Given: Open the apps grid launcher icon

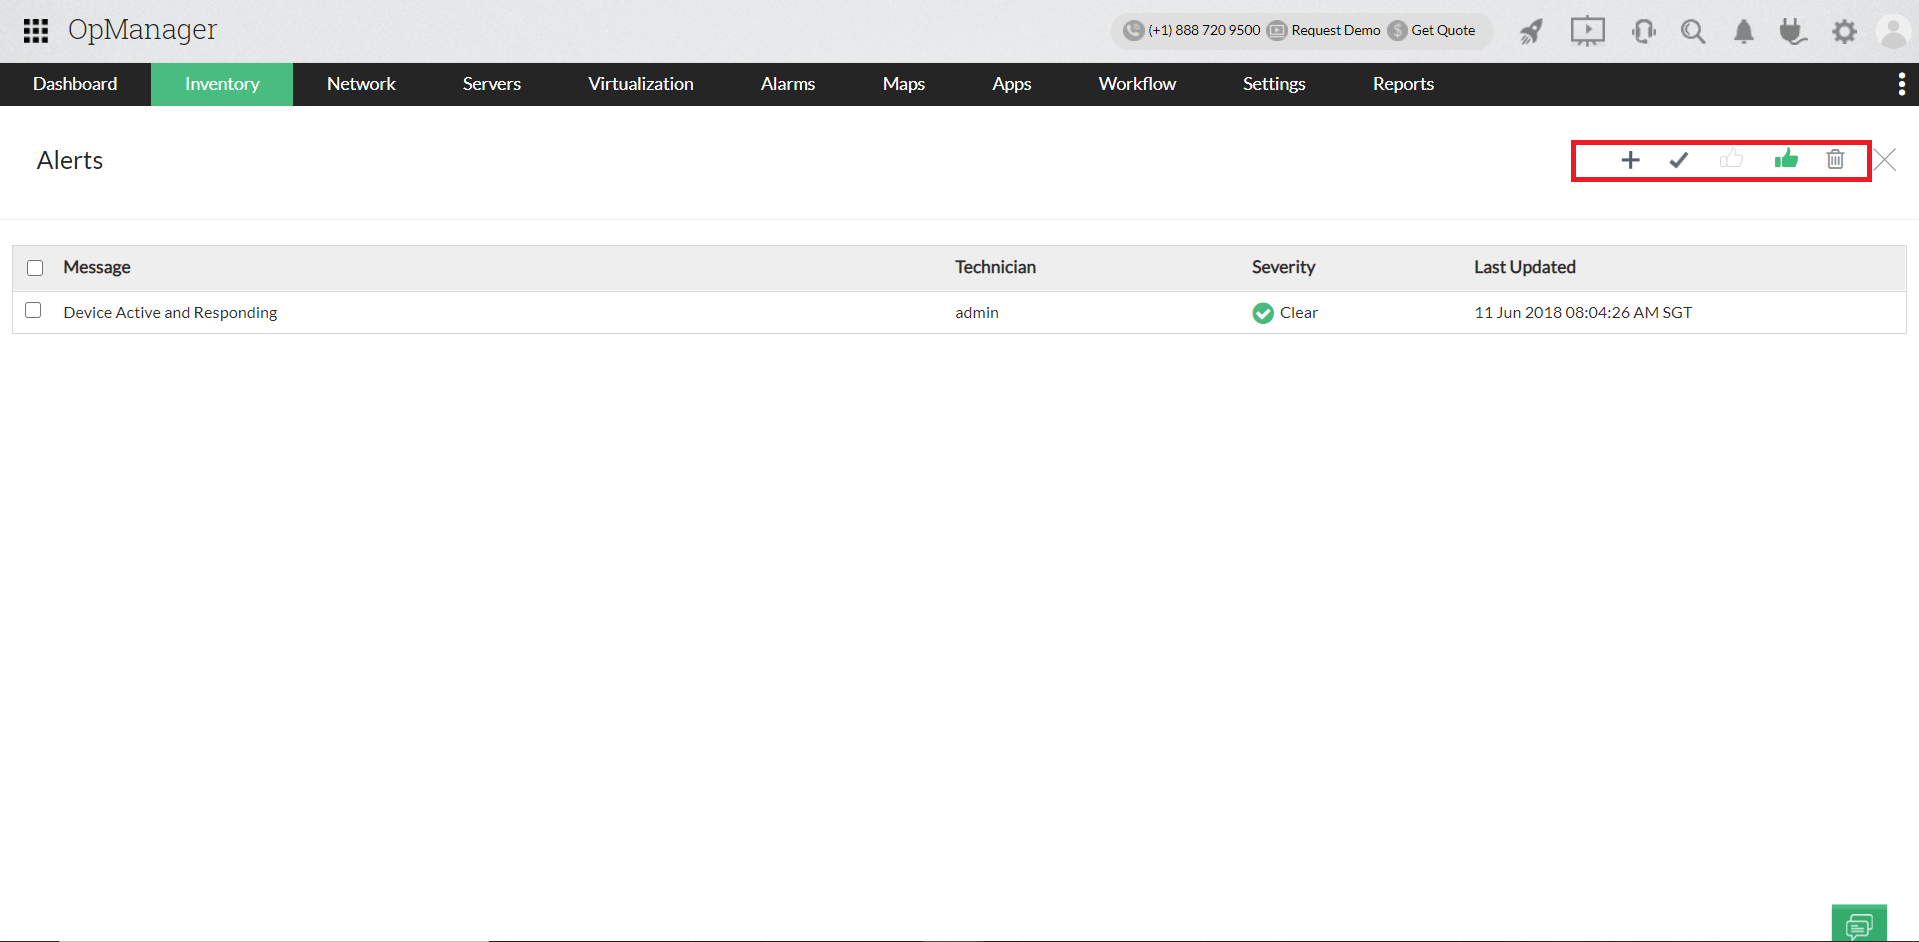Looking at the screenshot, I should click(x=36, y=31).
